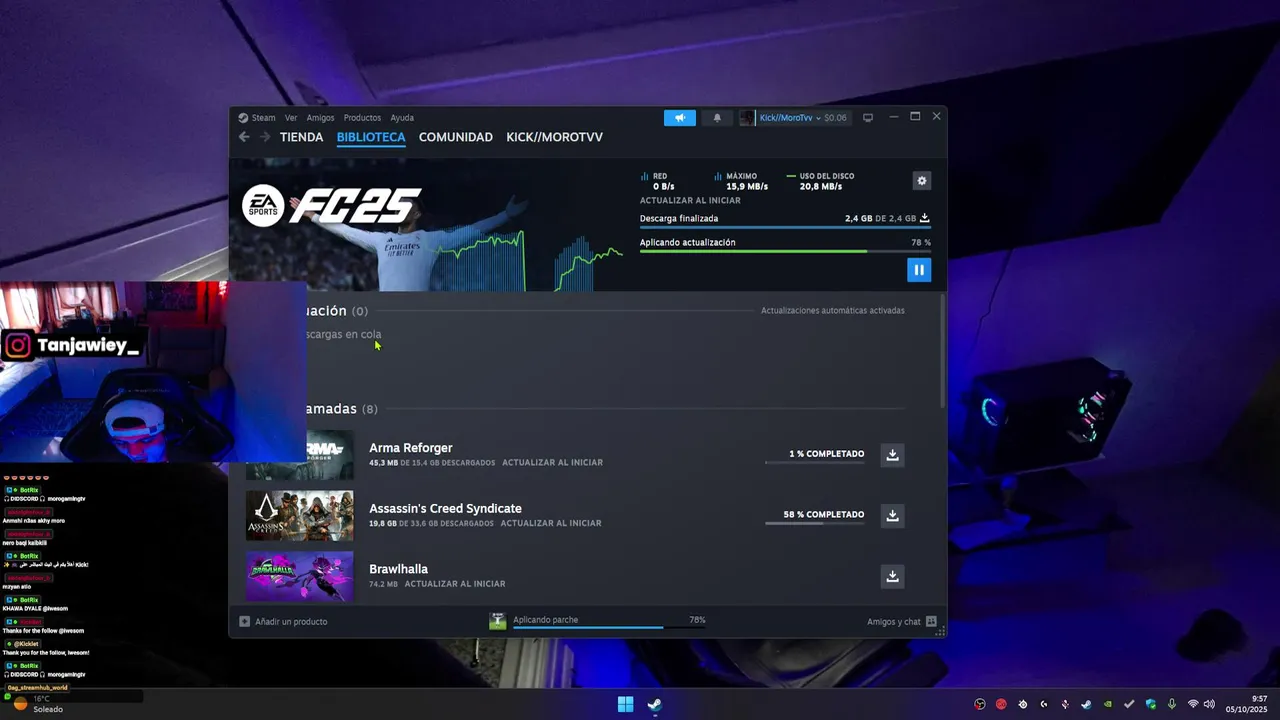Click the Descarga finalizada progress bar

[785, 227]
